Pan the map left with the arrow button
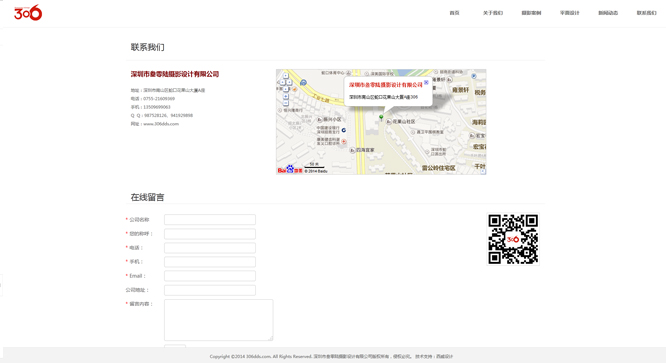This screenshot has width=666, height=363. [282, 82]
